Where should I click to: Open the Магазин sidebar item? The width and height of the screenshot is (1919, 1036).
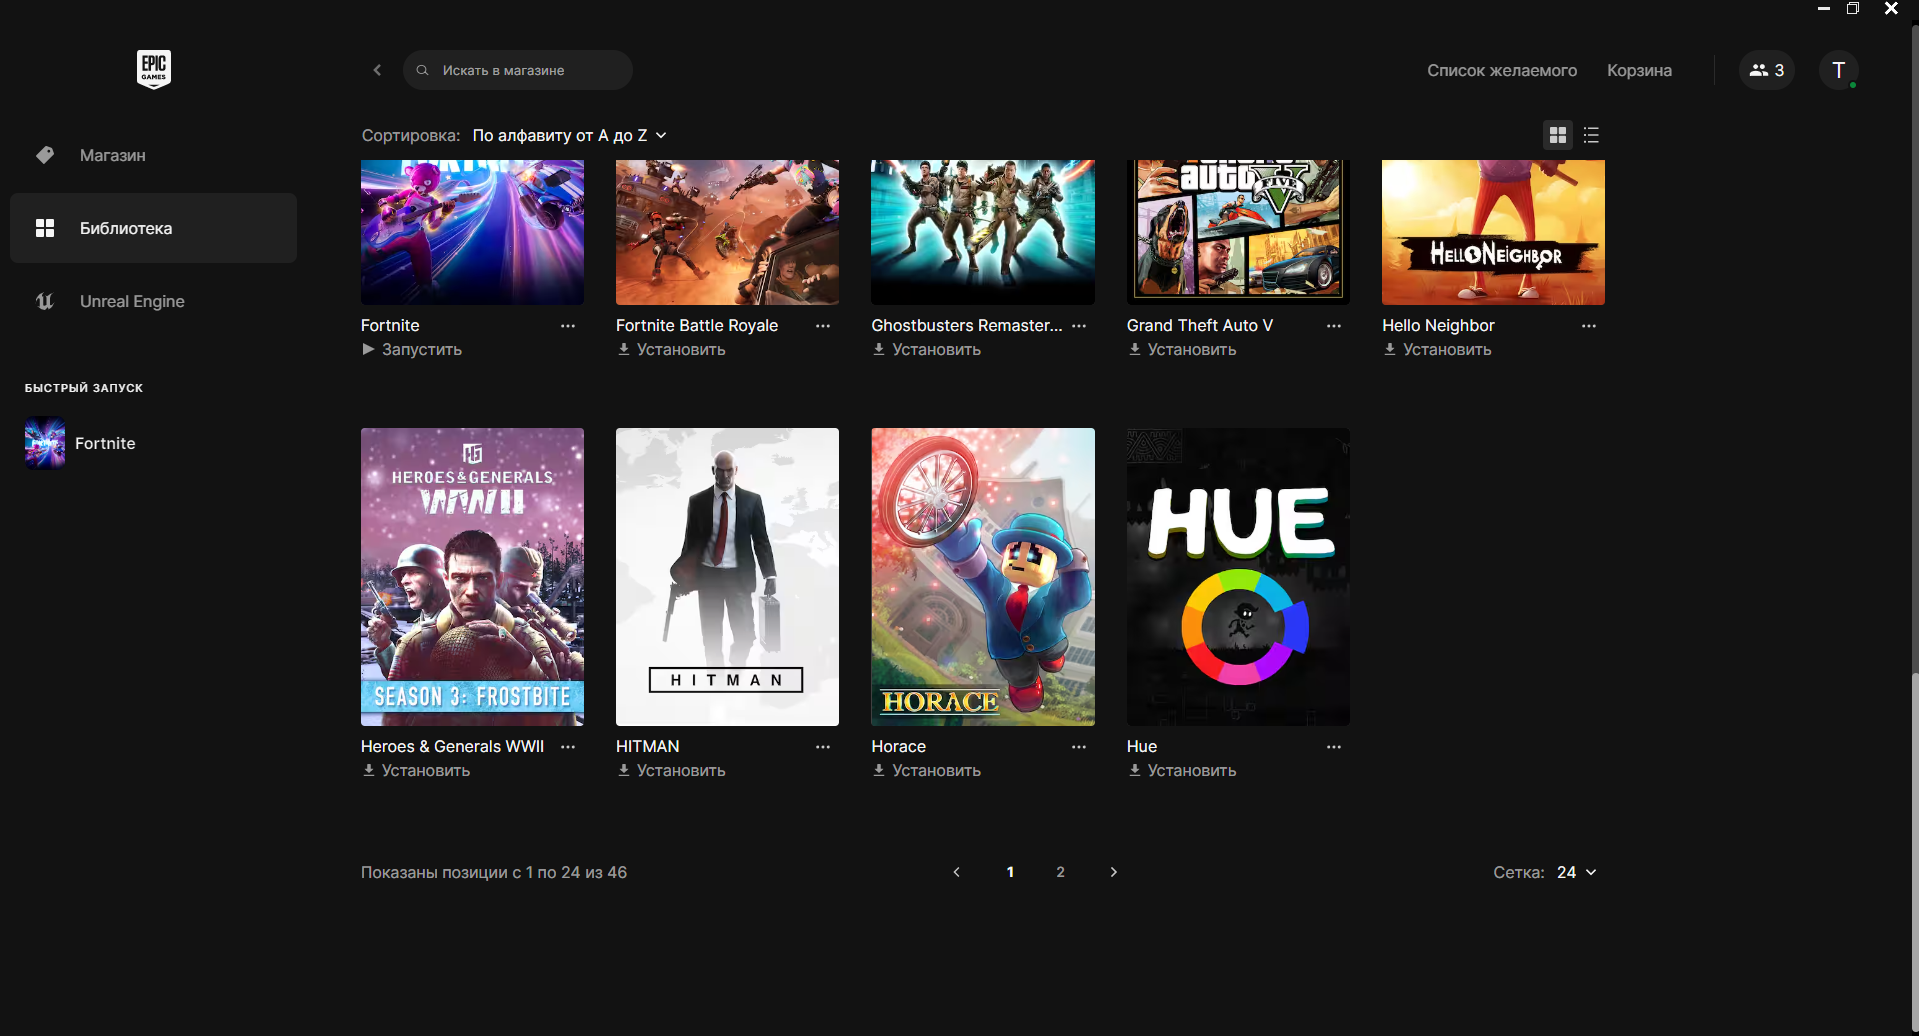point(153,155)
